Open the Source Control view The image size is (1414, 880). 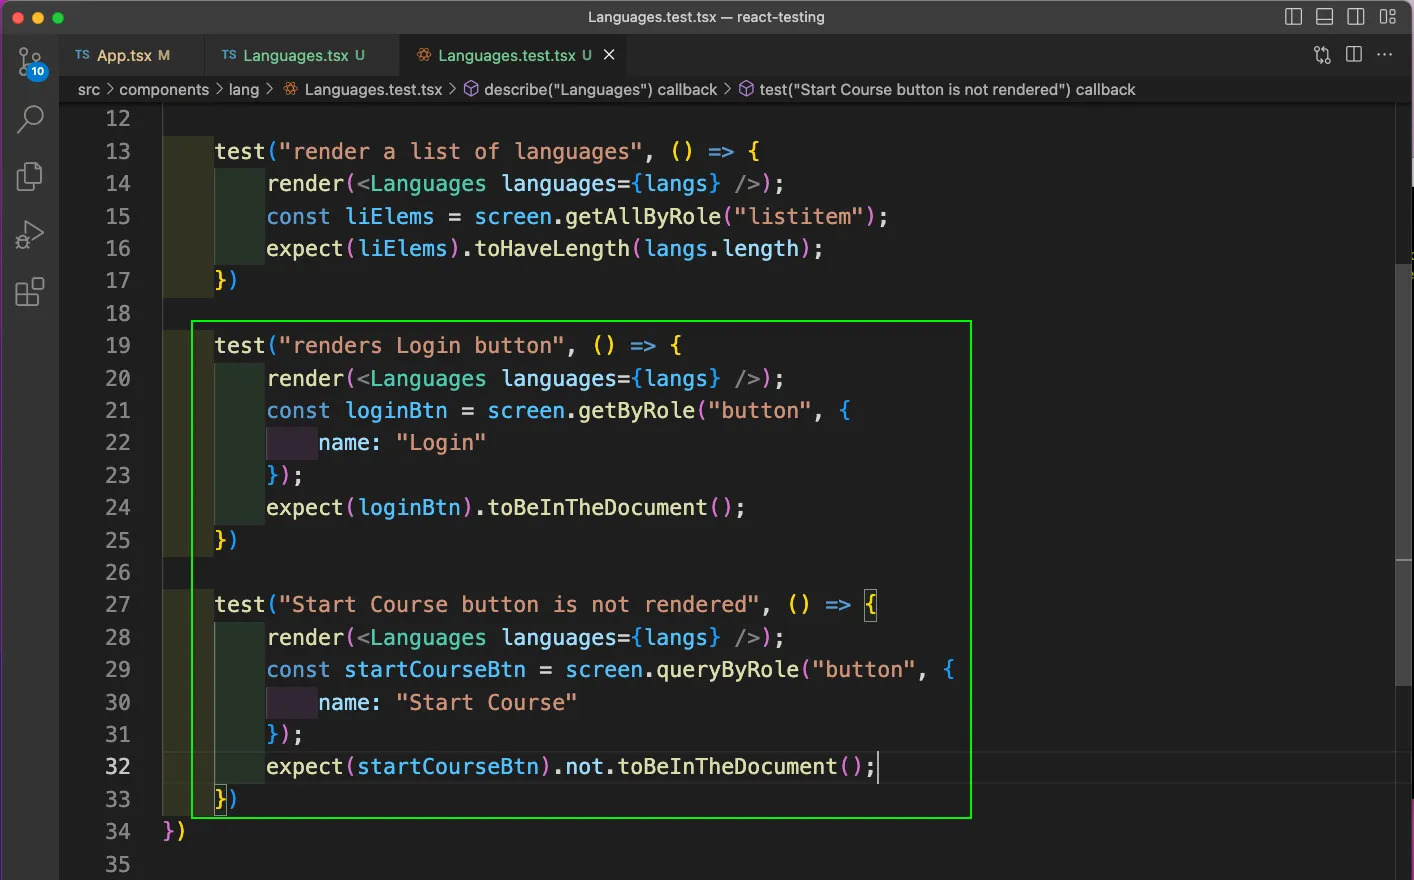(30, 62)
